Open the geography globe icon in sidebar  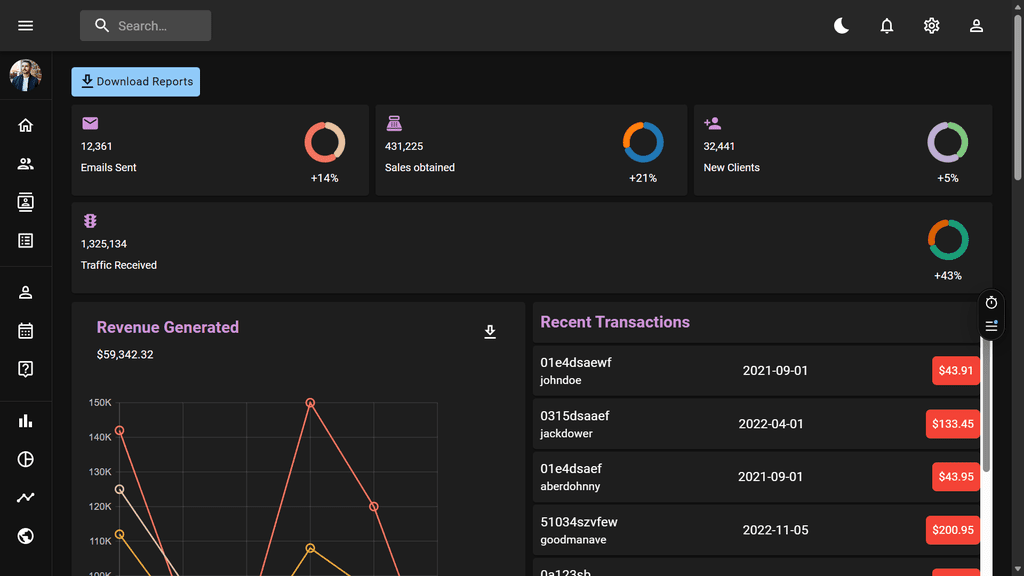pyautogui.click(x=26, y=536)
